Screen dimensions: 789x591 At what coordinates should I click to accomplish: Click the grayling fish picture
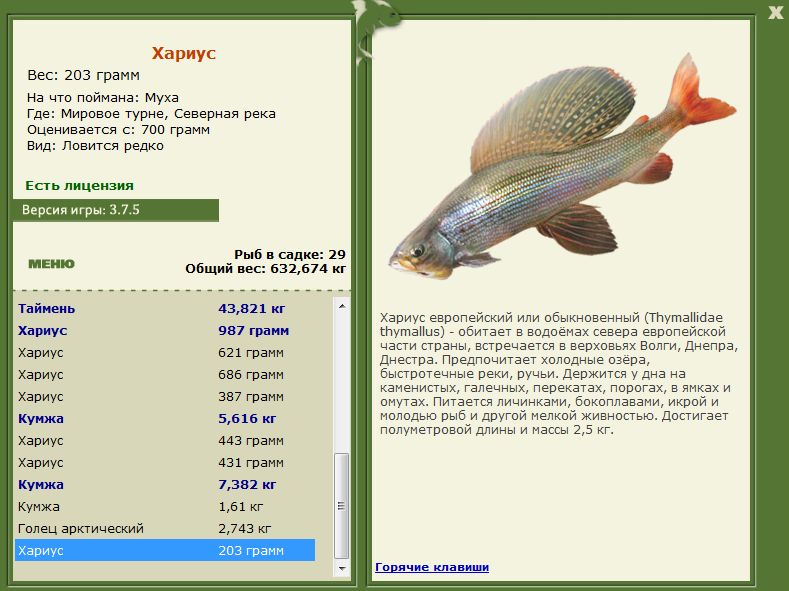[x=563, y=166]
